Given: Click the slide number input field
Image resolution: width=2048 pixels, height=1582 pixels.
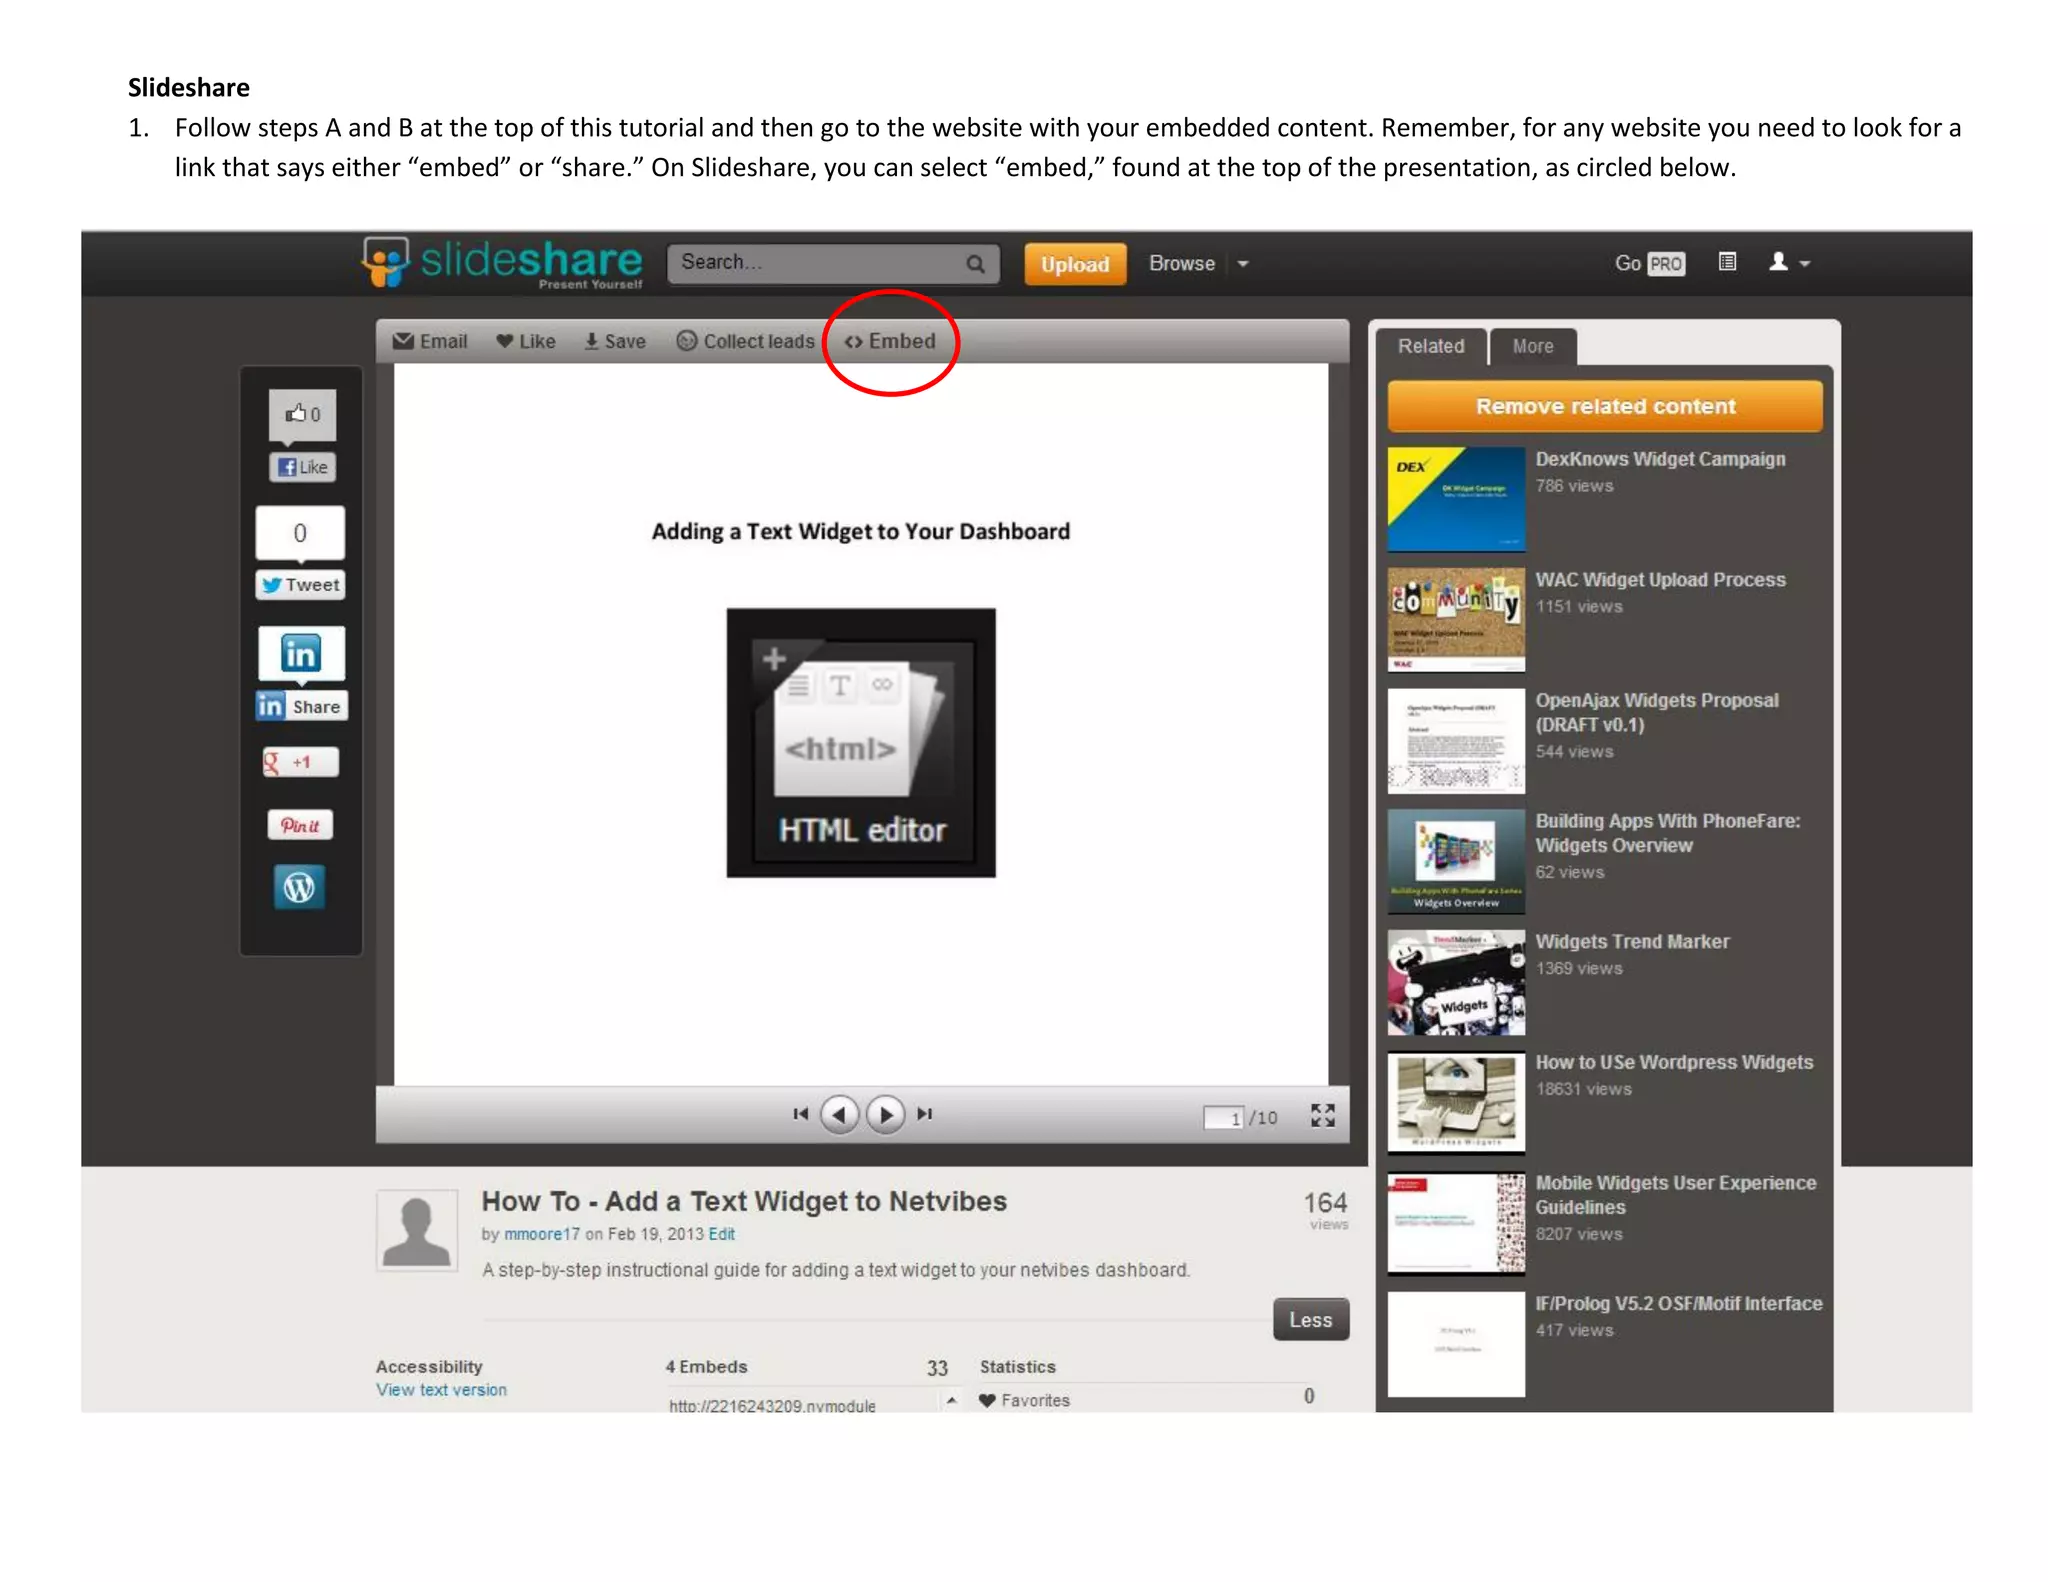Looking at the screenshot, I should tap(1224, 1117).
